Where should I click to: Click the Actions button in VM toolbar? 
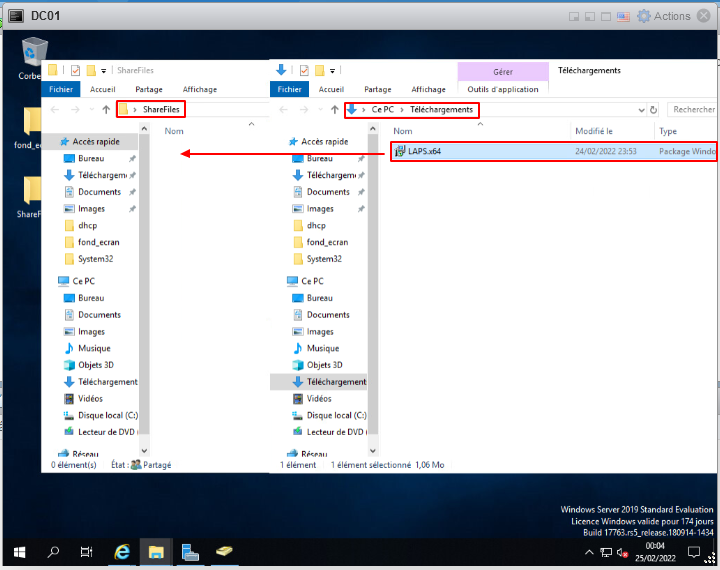(673, 16)
